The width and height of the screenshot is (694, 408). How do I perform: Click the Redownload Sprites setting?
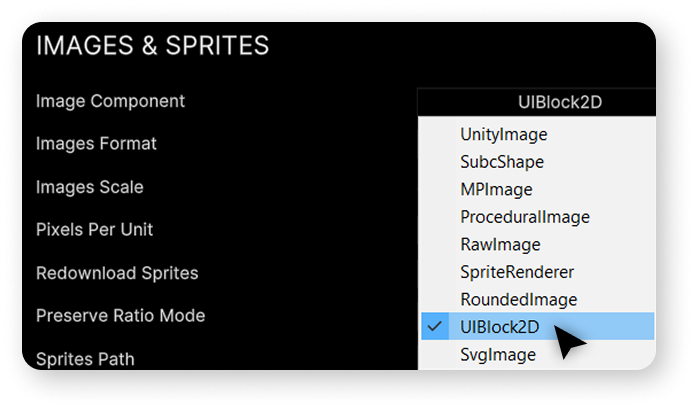pos(117,273)
